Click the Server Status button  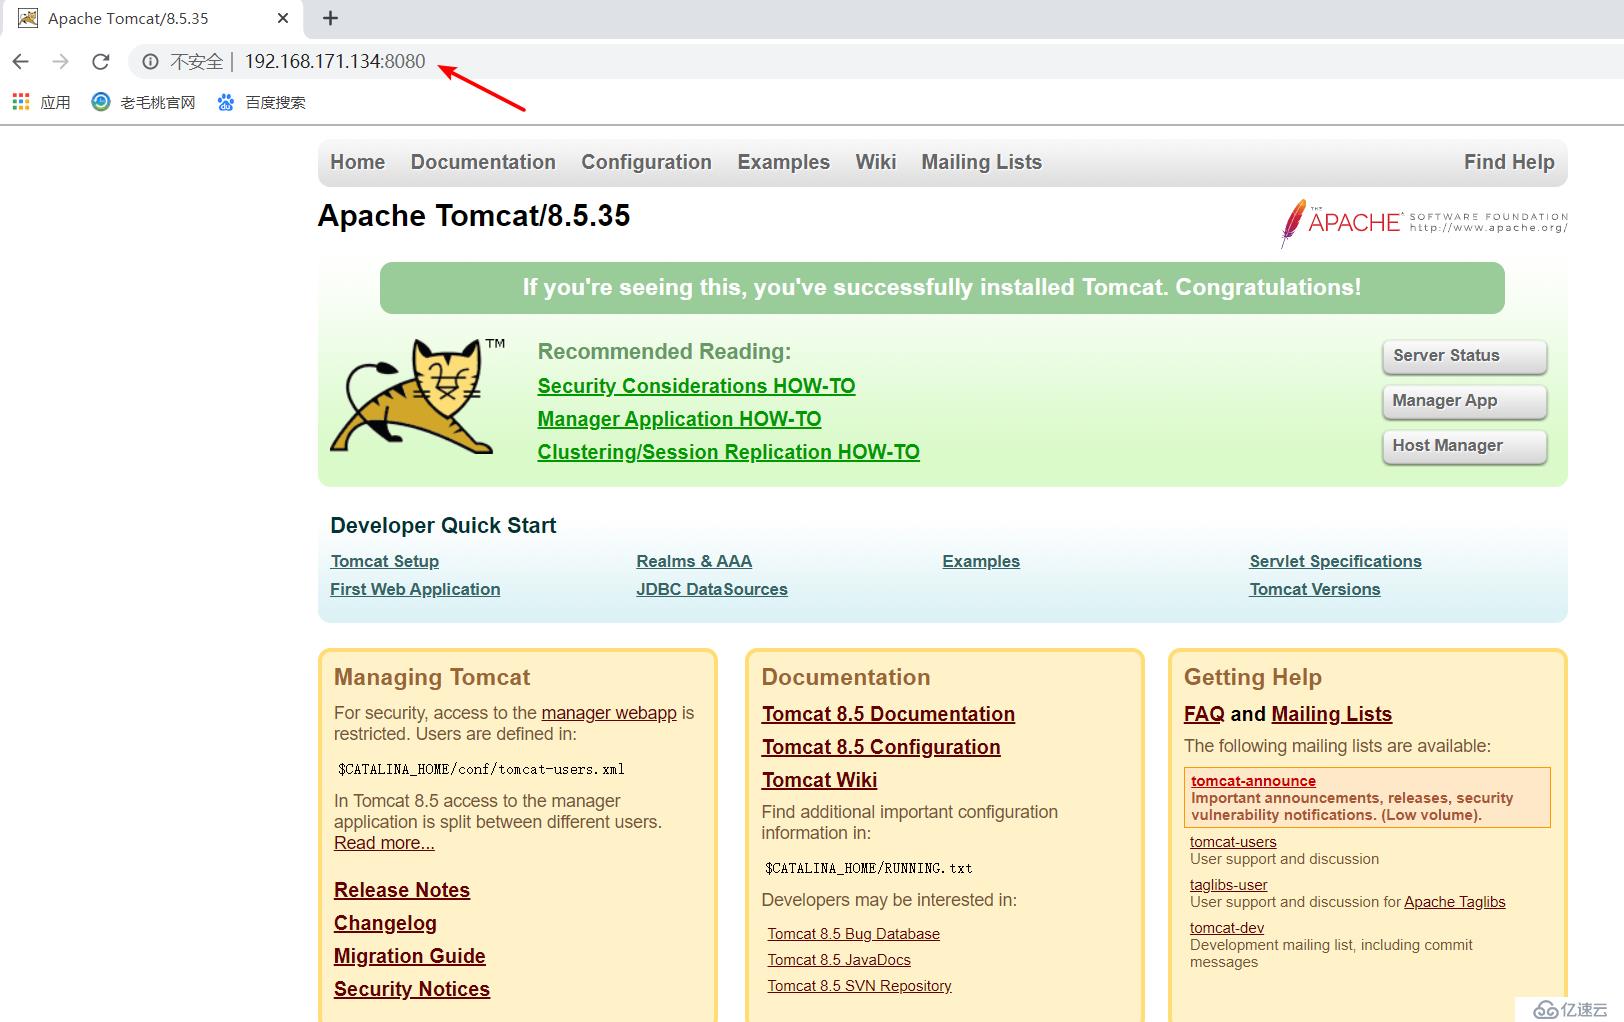point(1465,356)
